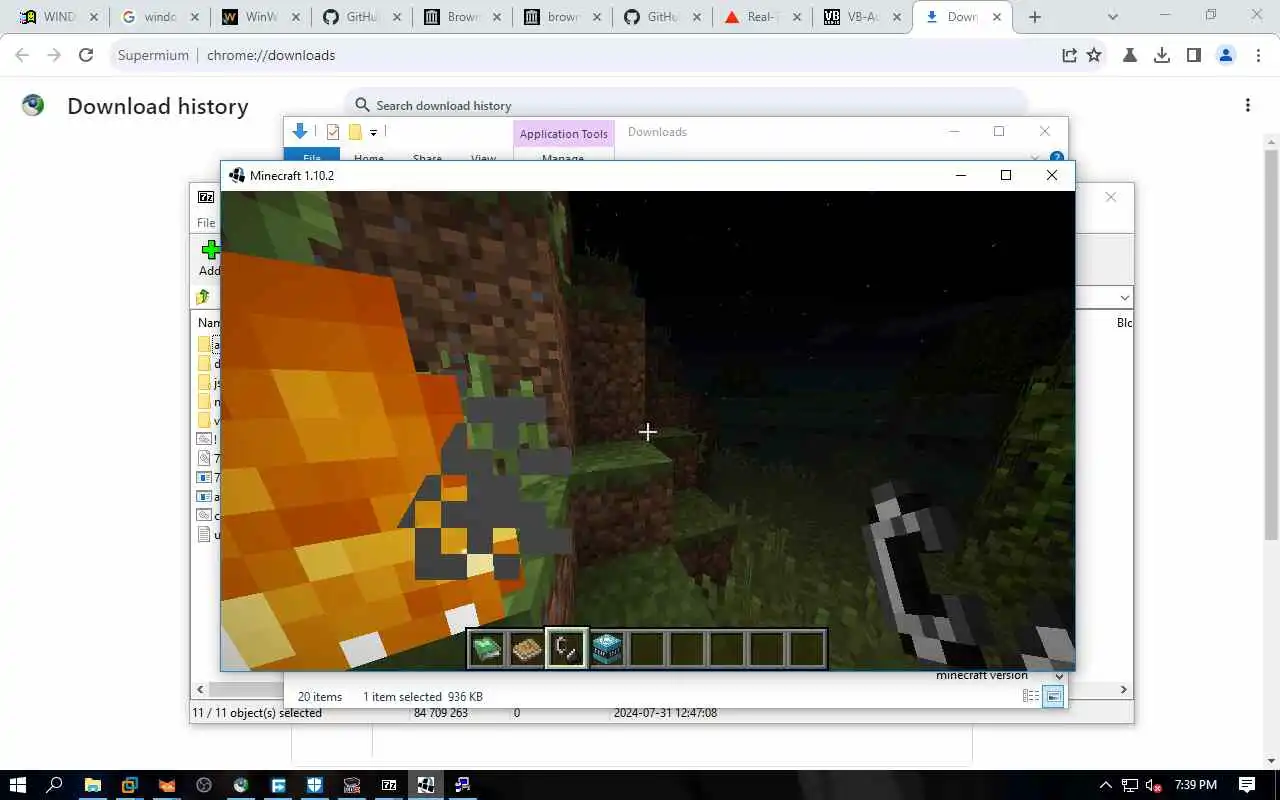The width and height of the screenshot is (1280, 800).
Task: Open the Customize Quick Access Toolbar dropdown
Action: [373, 132]
